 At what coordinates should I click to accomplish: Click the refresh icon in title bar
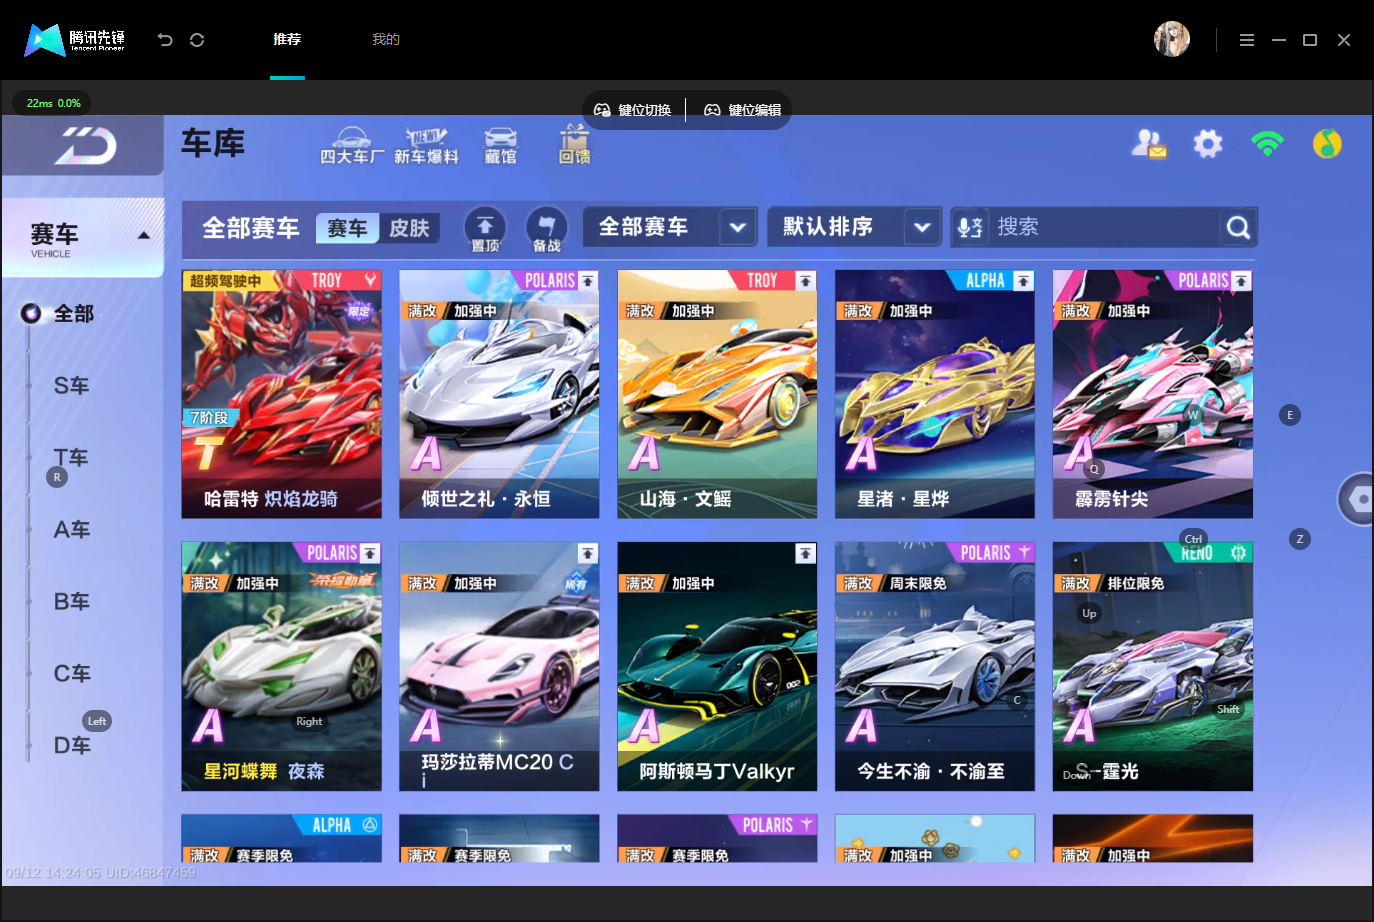pyautogui.click(x=197, y=40)
